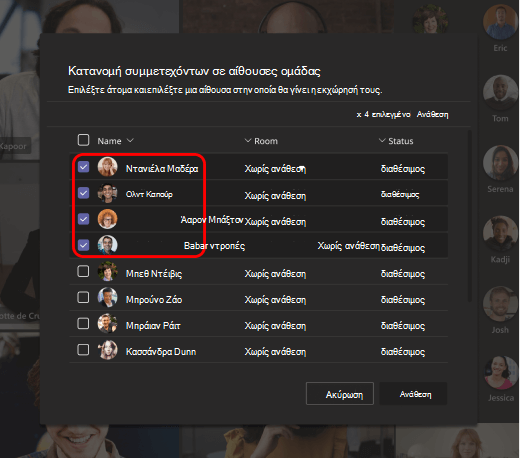
Task: Click the avatar in the Babar ντροπές row
Action: point(107,245)
